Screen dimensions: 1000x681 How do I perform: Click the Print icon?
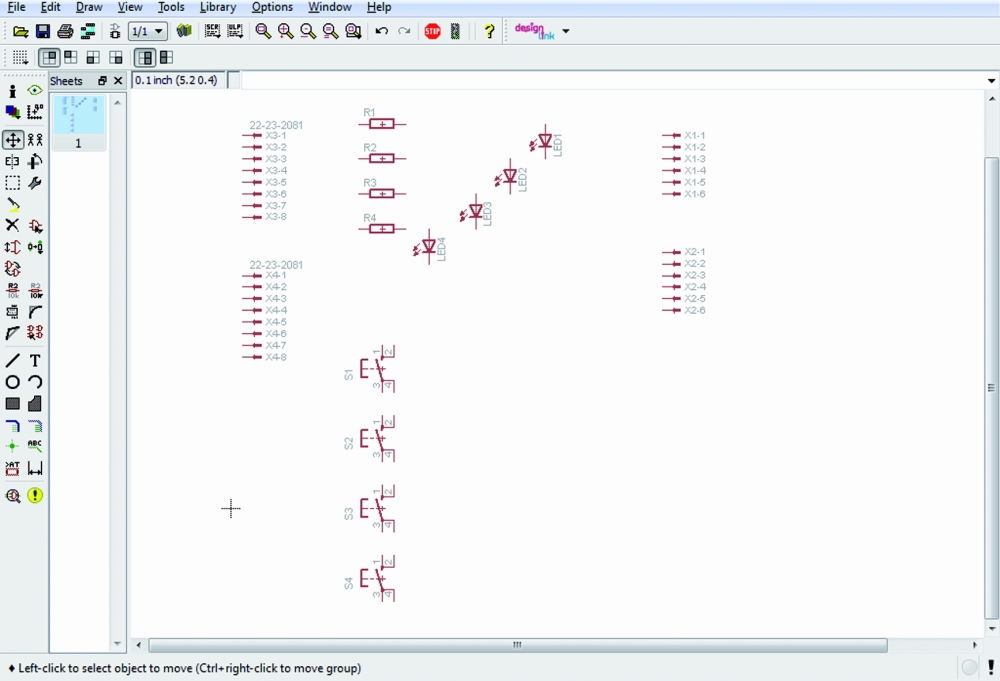point(65,32)
